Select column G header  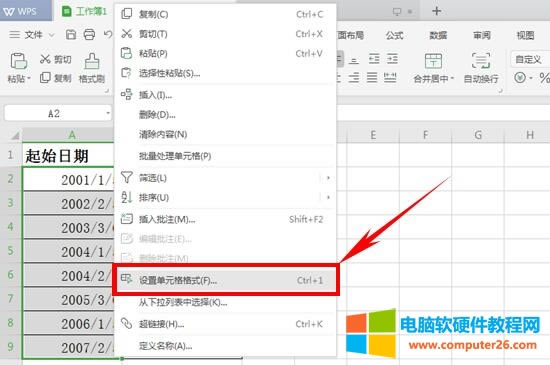coord(478,135)
